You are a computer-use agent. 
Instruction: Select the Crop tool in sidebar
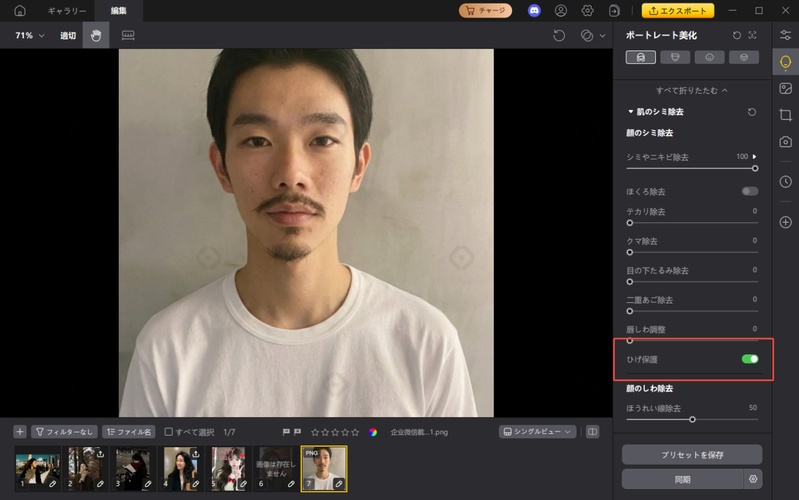click(785, 115)
